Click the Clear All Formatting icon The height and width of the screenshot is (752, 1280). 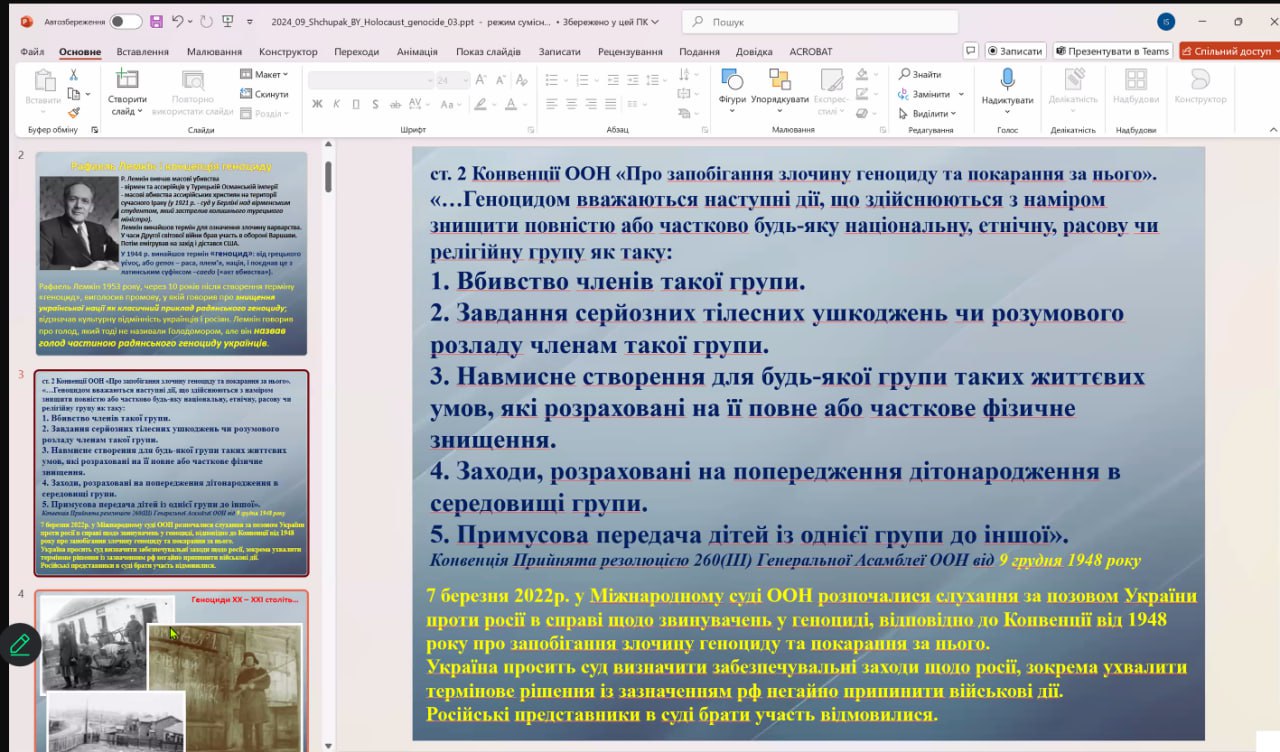pyautogui.click(x=522, y=80)
